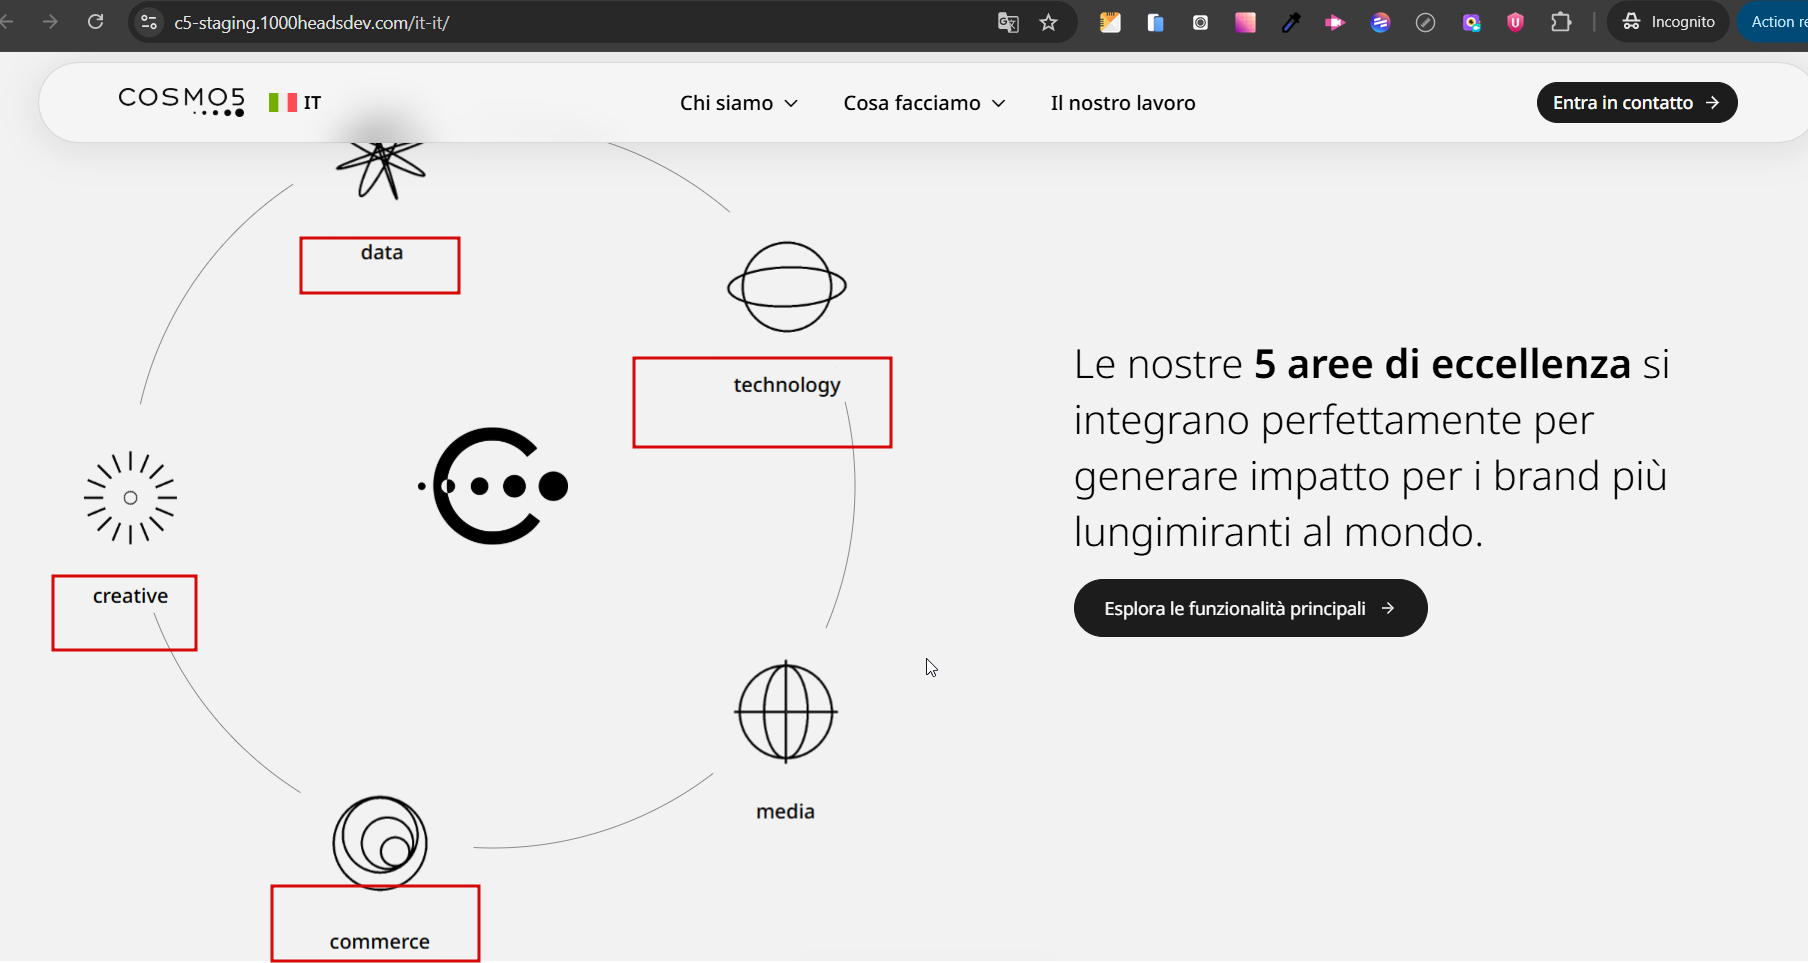Click the browser forward arrow

coord(50,22)
